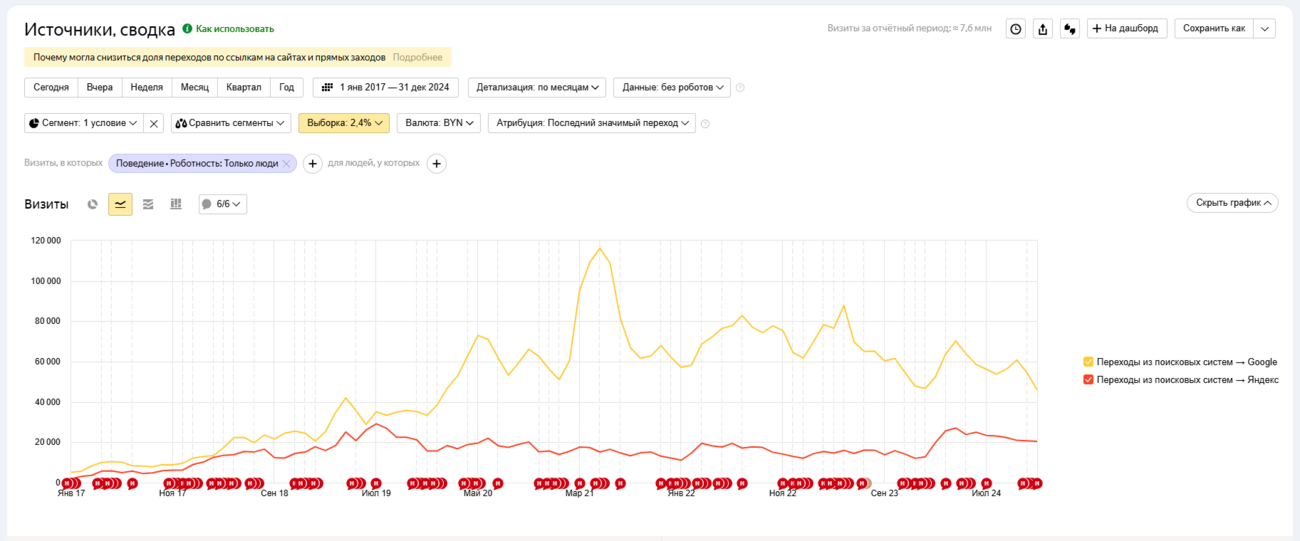Switch chart to pie chart view

click(x=92, y=204)
